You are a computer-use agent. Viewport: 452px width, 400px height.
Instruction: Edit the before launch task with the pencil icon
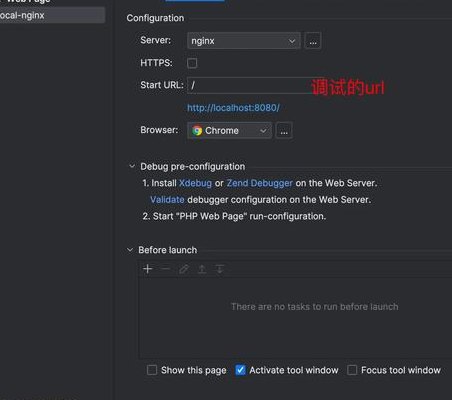[184, 269]
